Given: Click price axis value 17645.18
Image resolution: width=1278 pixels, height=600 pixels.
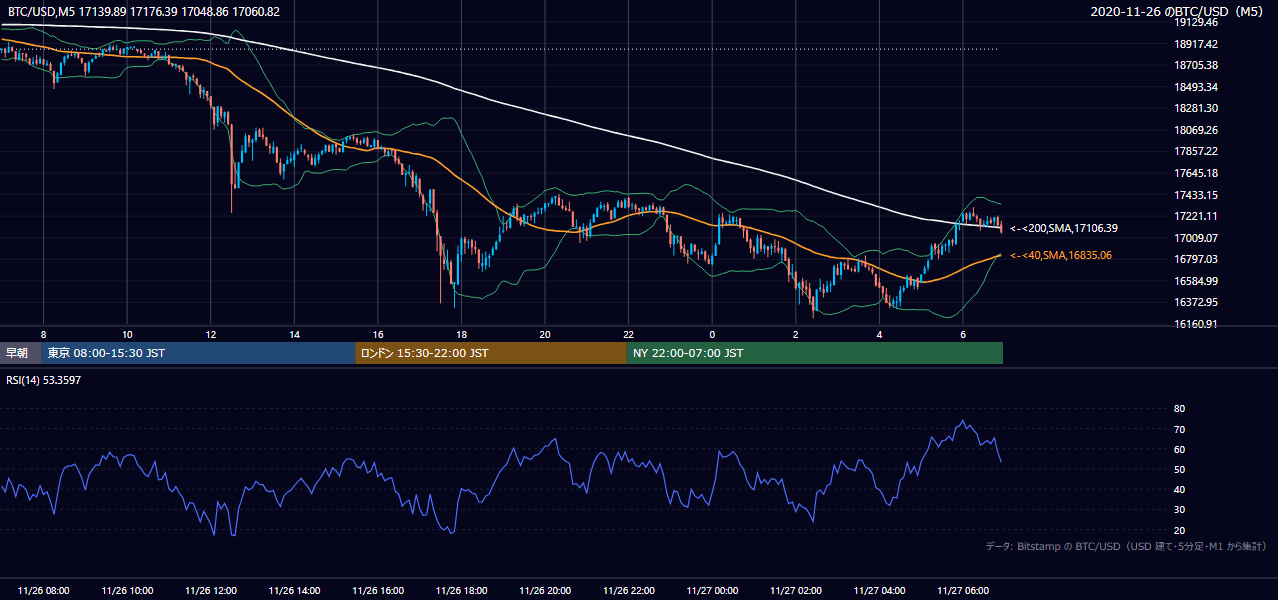Looking at the screenshot, I should [x=1195, y=173].
